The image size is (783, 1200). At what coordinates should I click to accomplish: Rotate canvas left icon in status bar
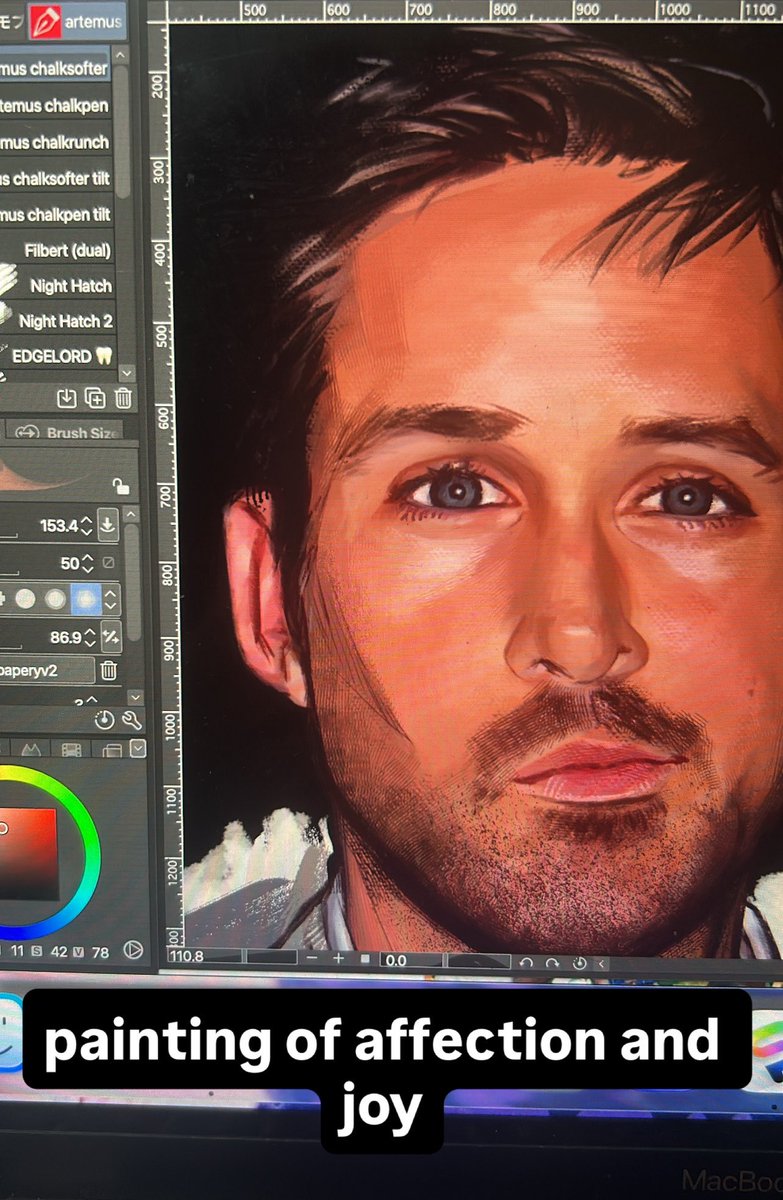coord(527,963)
